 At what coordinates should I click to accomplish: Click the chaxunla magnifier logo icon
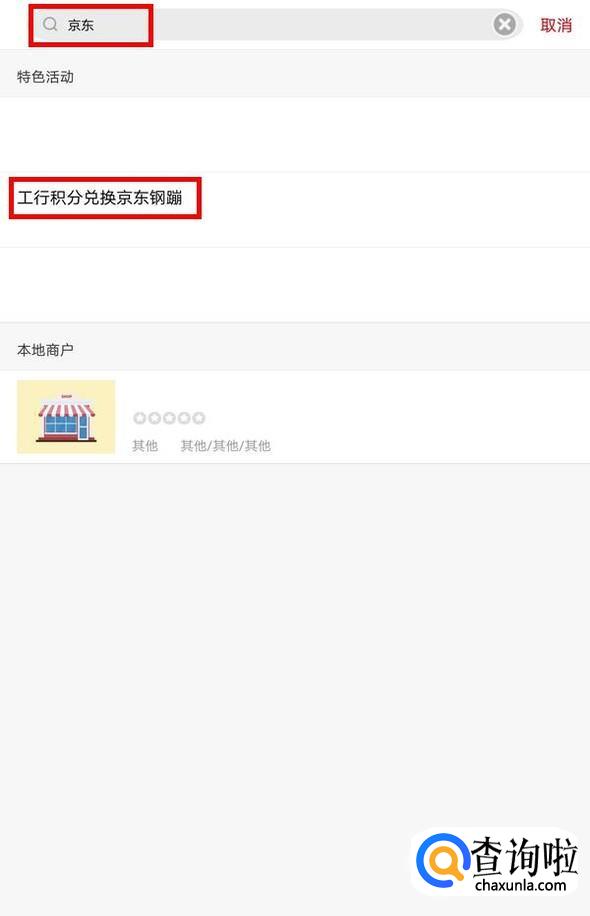(442, 860)
